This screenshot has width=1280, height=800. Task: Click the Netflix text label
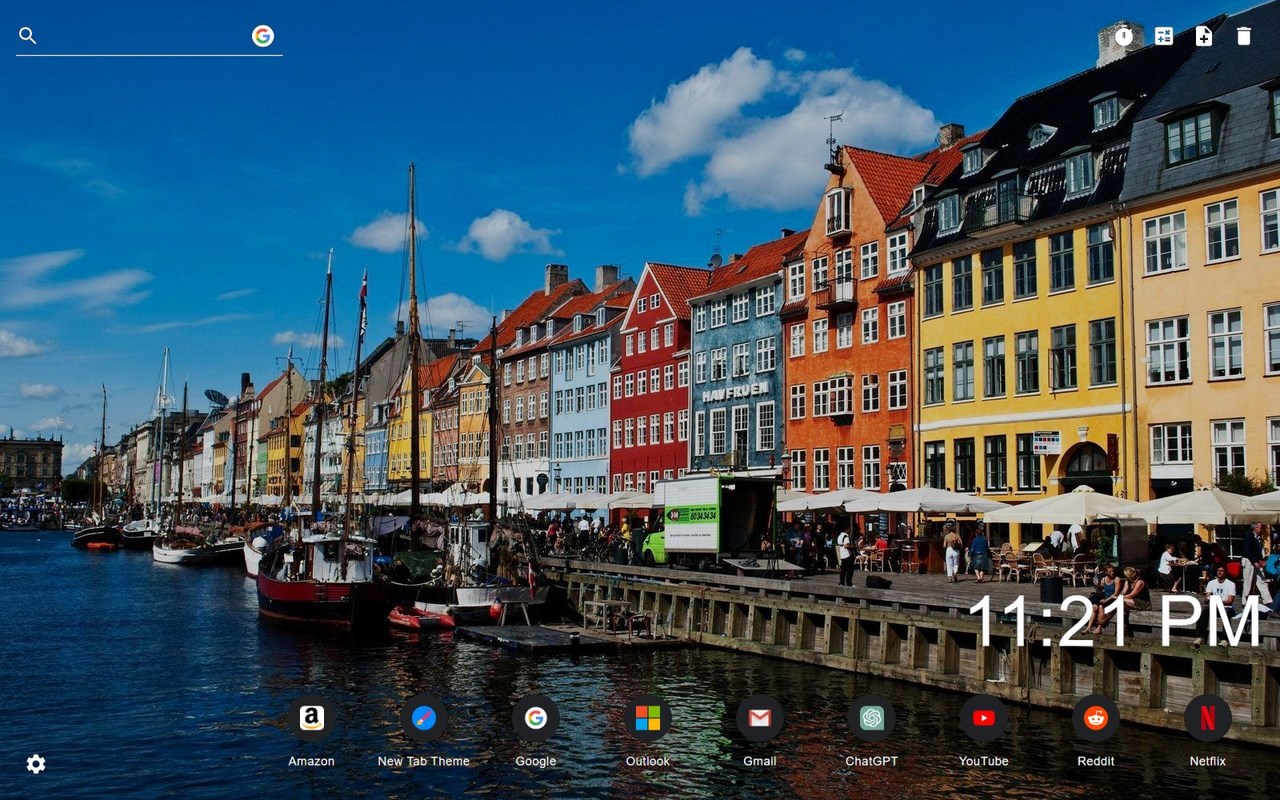1208,761
